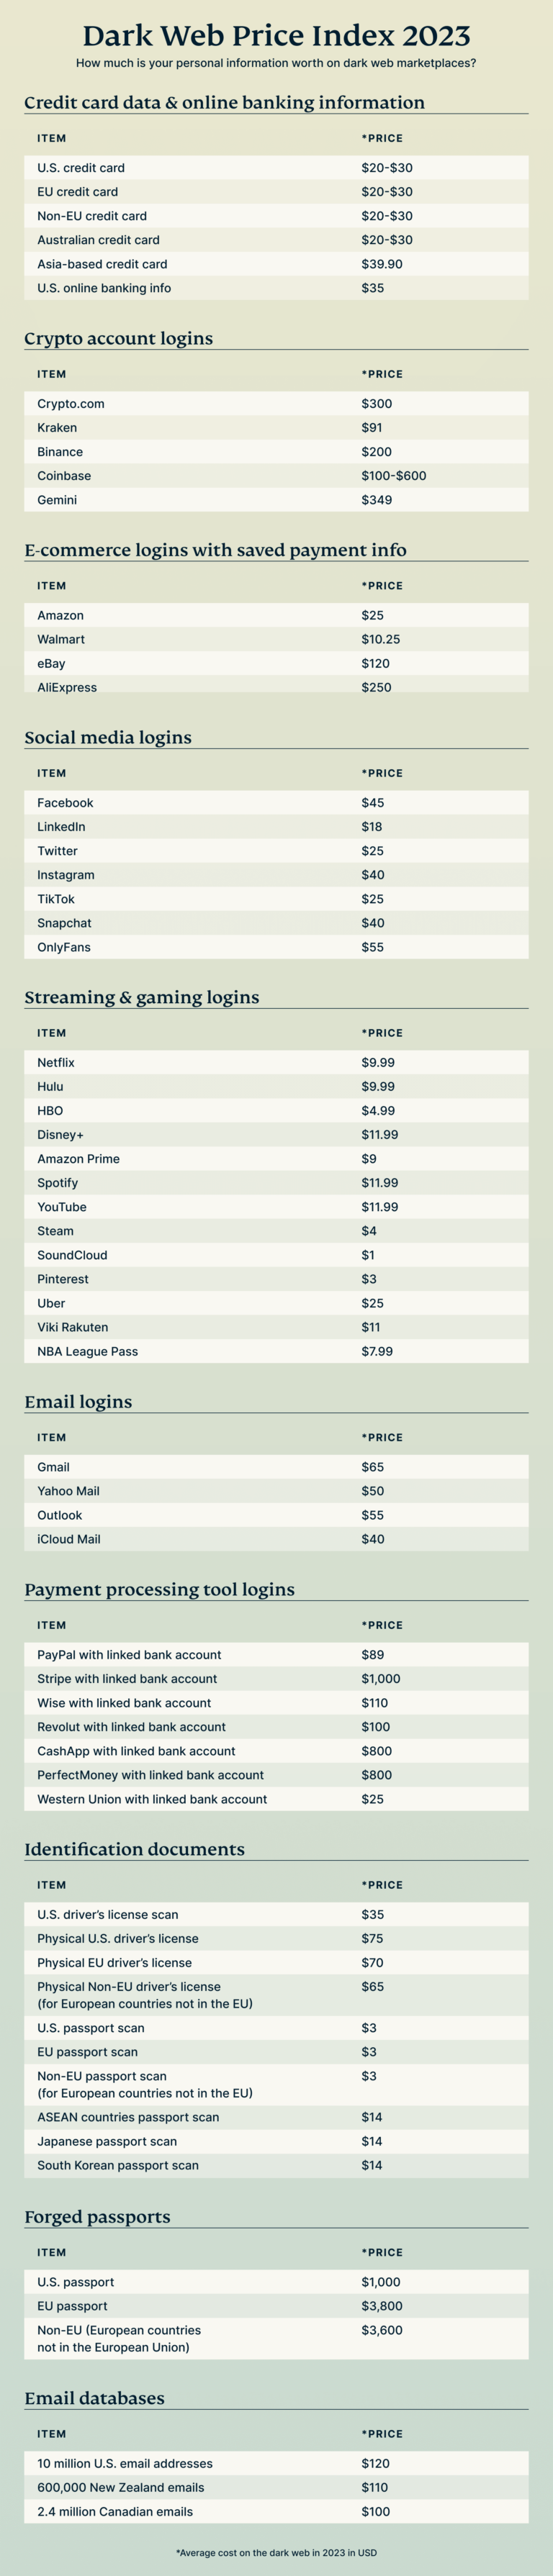This screenshot has width=553, height=2576.
Task: Select the LinkedIn item
Action: pyautogui.click(x=61, y=827)
